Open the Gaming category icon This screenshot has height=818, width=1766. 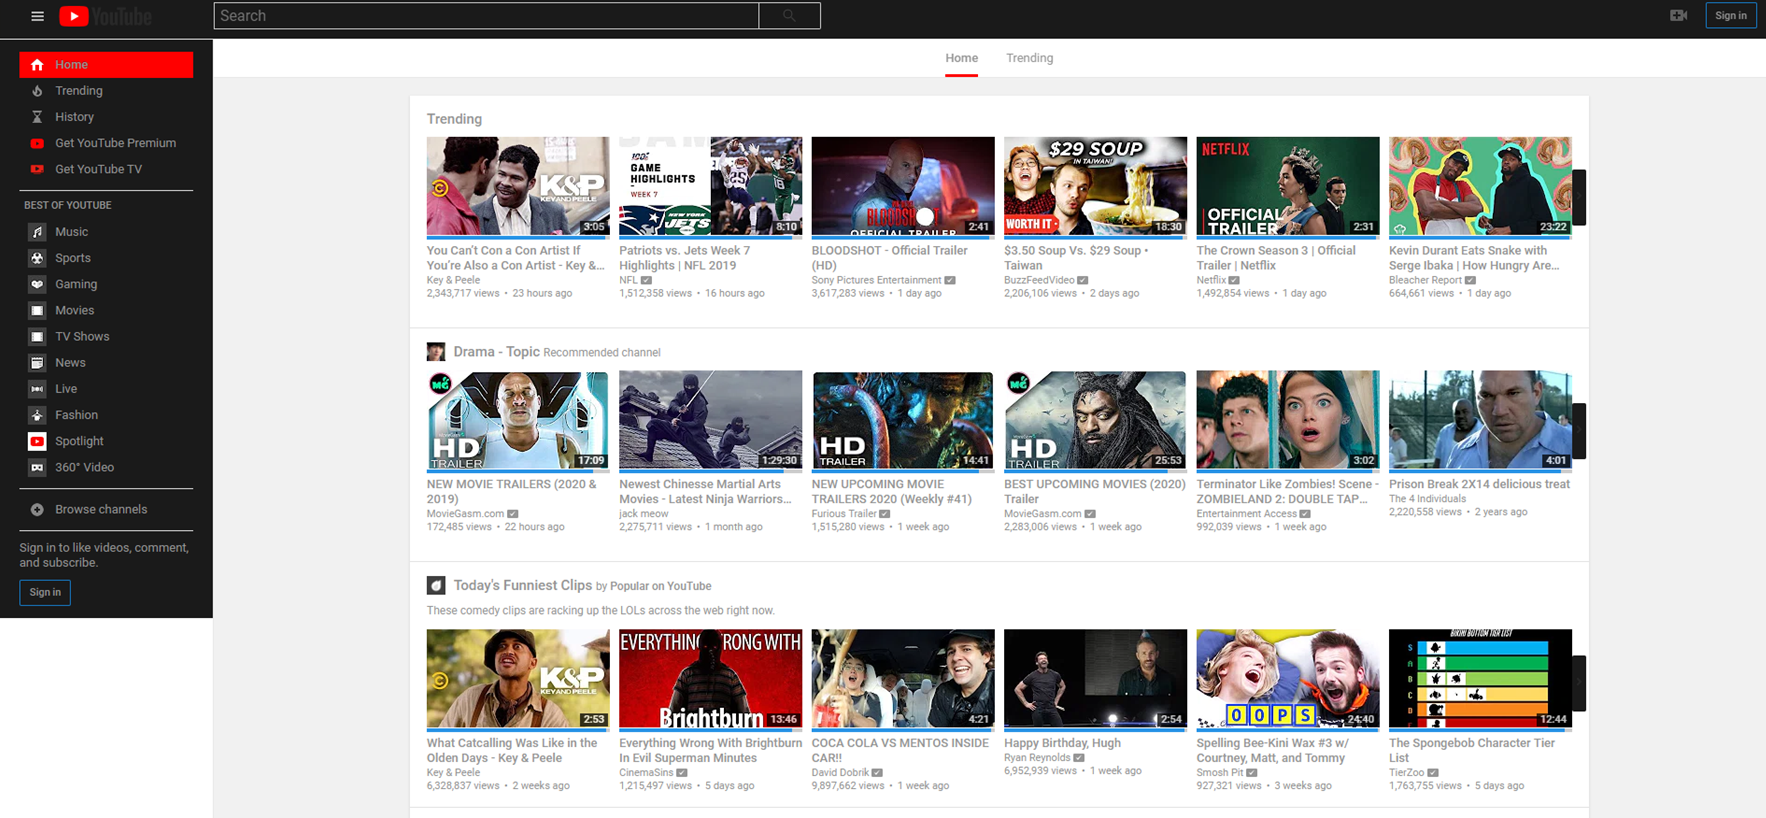[37, 284]
